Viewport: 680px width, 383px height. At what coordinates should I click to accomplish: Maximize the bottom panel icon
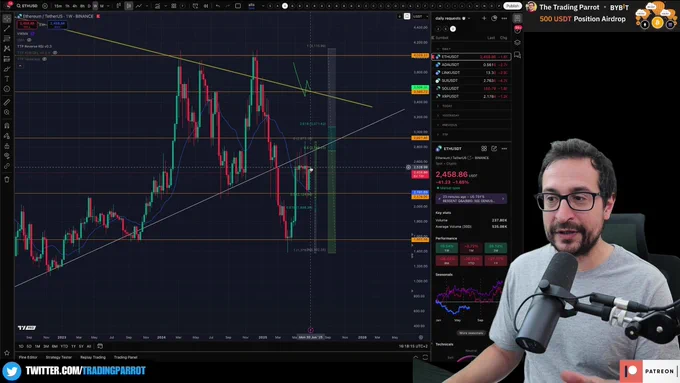[425, 357]
